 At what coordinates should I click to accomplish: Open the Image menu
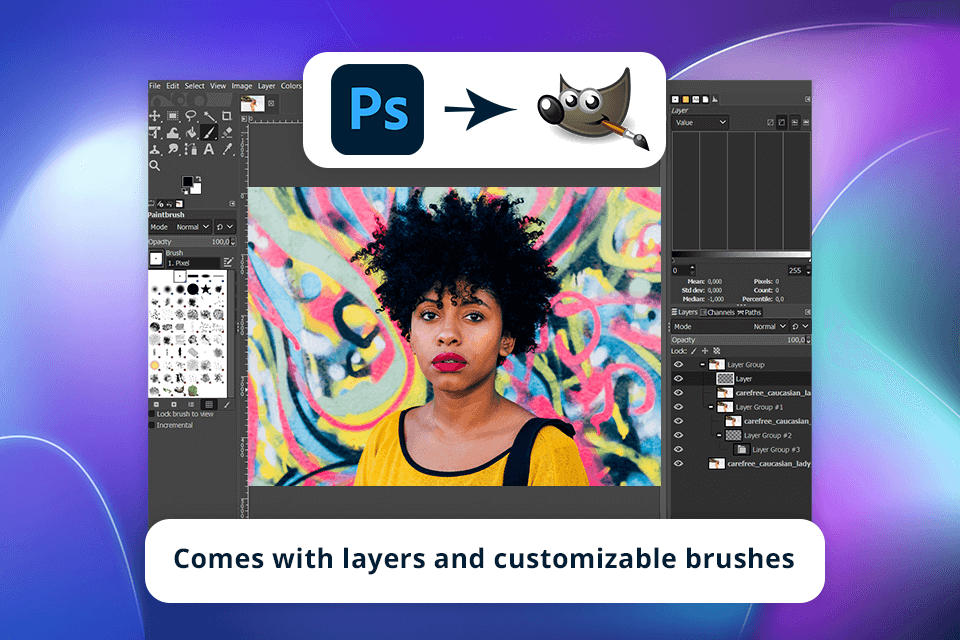242,86
